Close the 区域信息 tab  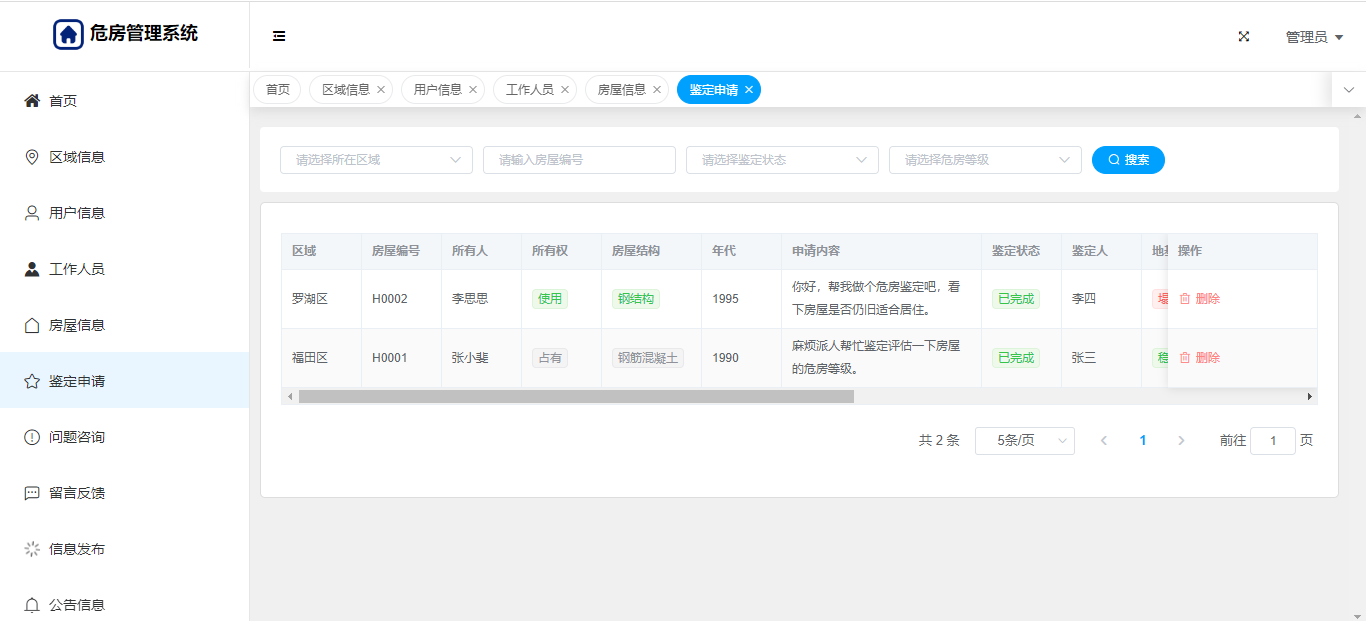pos(381,90)
